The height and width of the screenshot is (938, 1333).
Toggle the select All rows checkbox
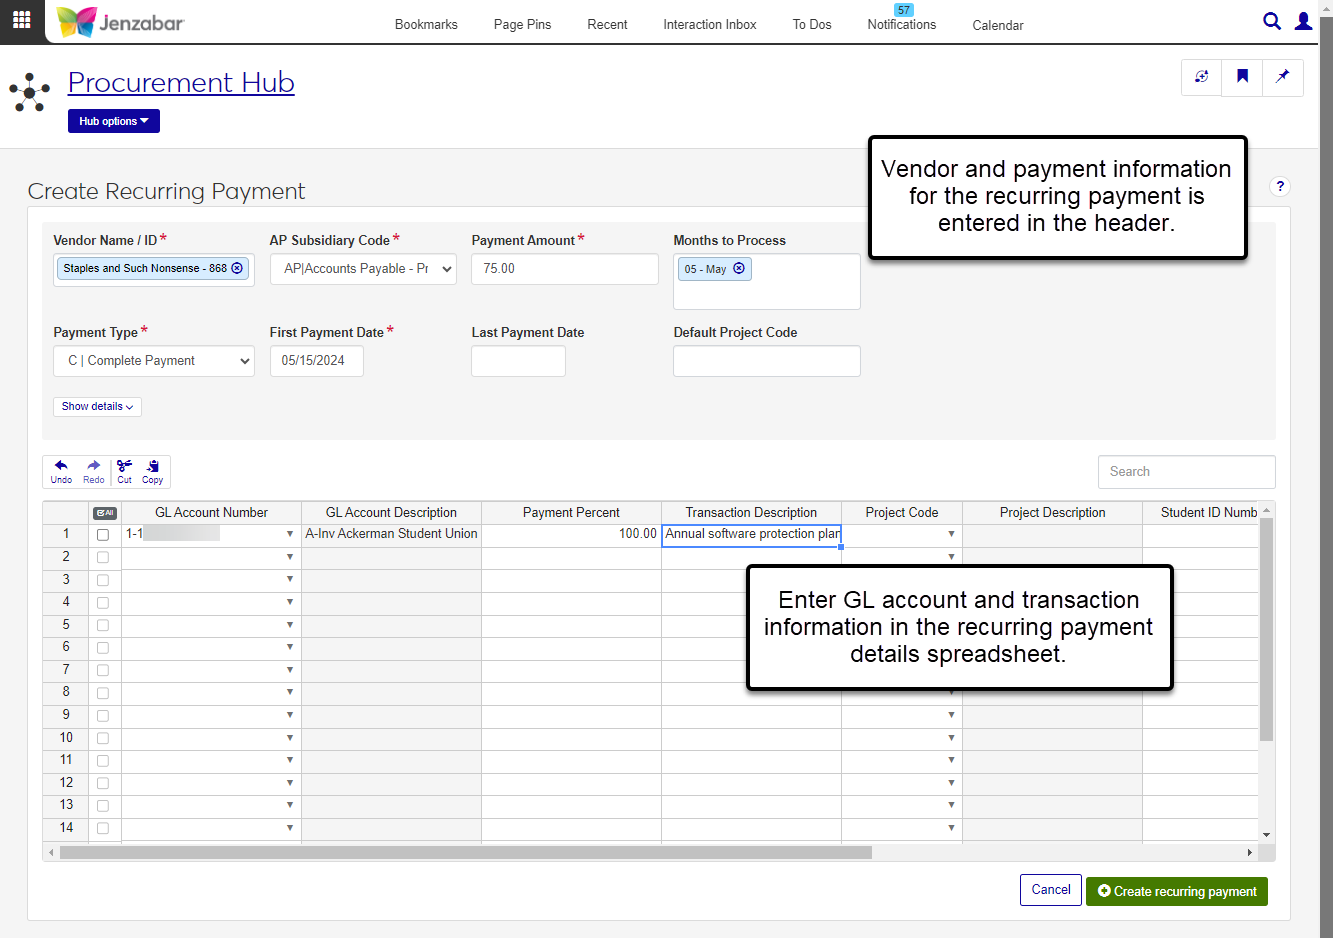(x=104, y=513)
